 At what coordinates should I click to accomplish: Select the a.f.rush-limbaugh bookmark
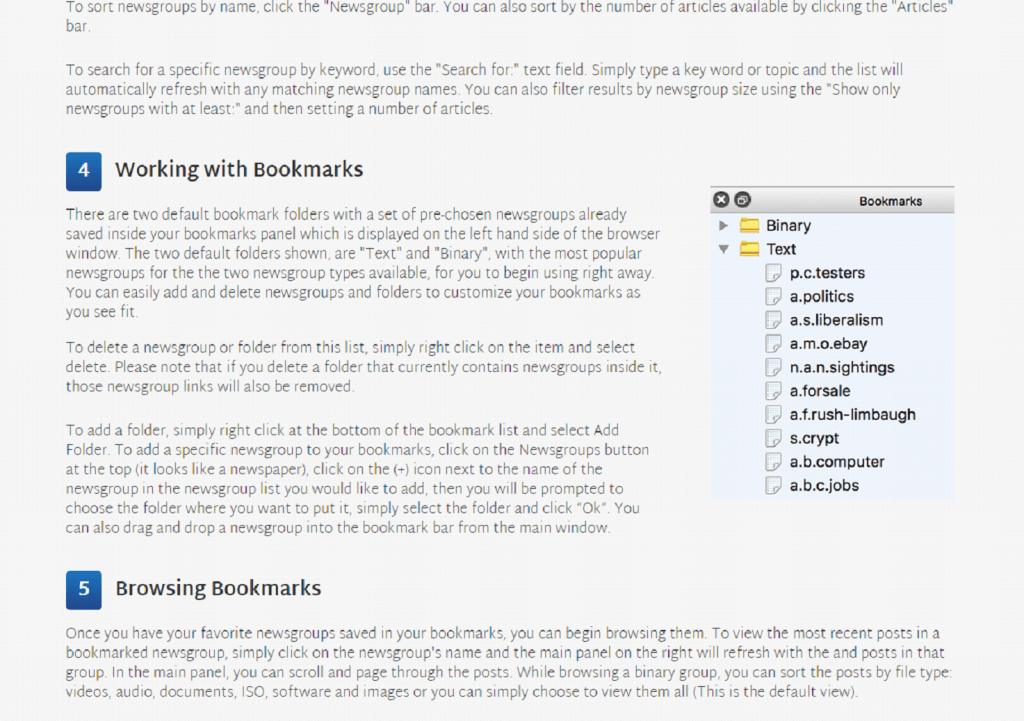[852, 414]
